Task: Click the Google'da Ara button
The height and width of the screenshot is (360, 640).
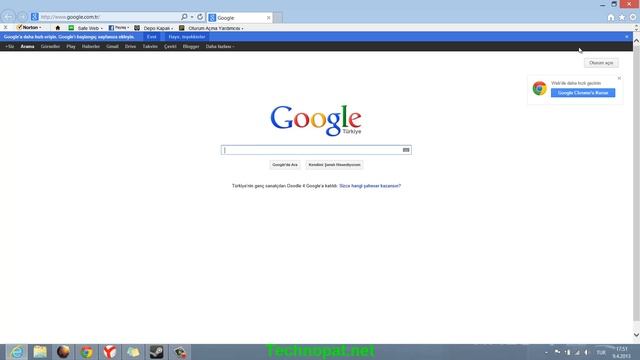Action: point(285,165)
